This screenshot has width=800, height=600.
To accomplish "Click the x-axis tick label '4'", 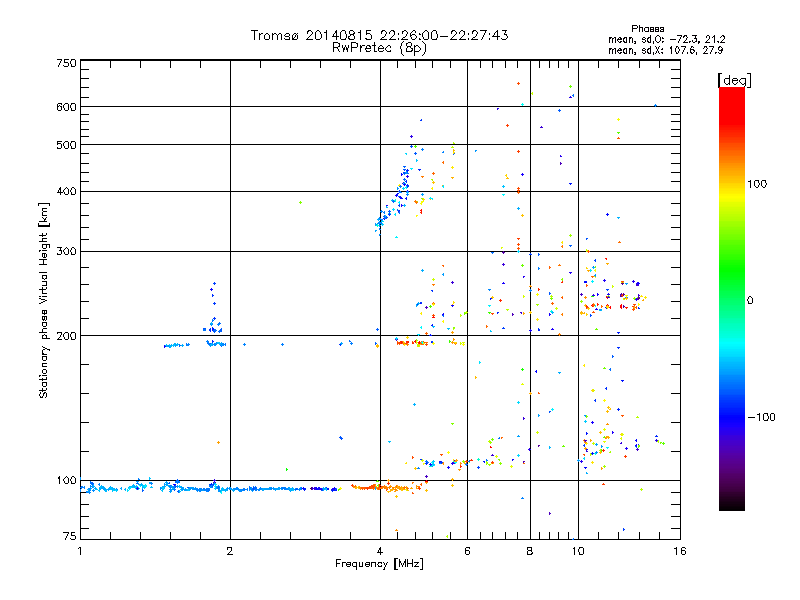I will [380, 551].
